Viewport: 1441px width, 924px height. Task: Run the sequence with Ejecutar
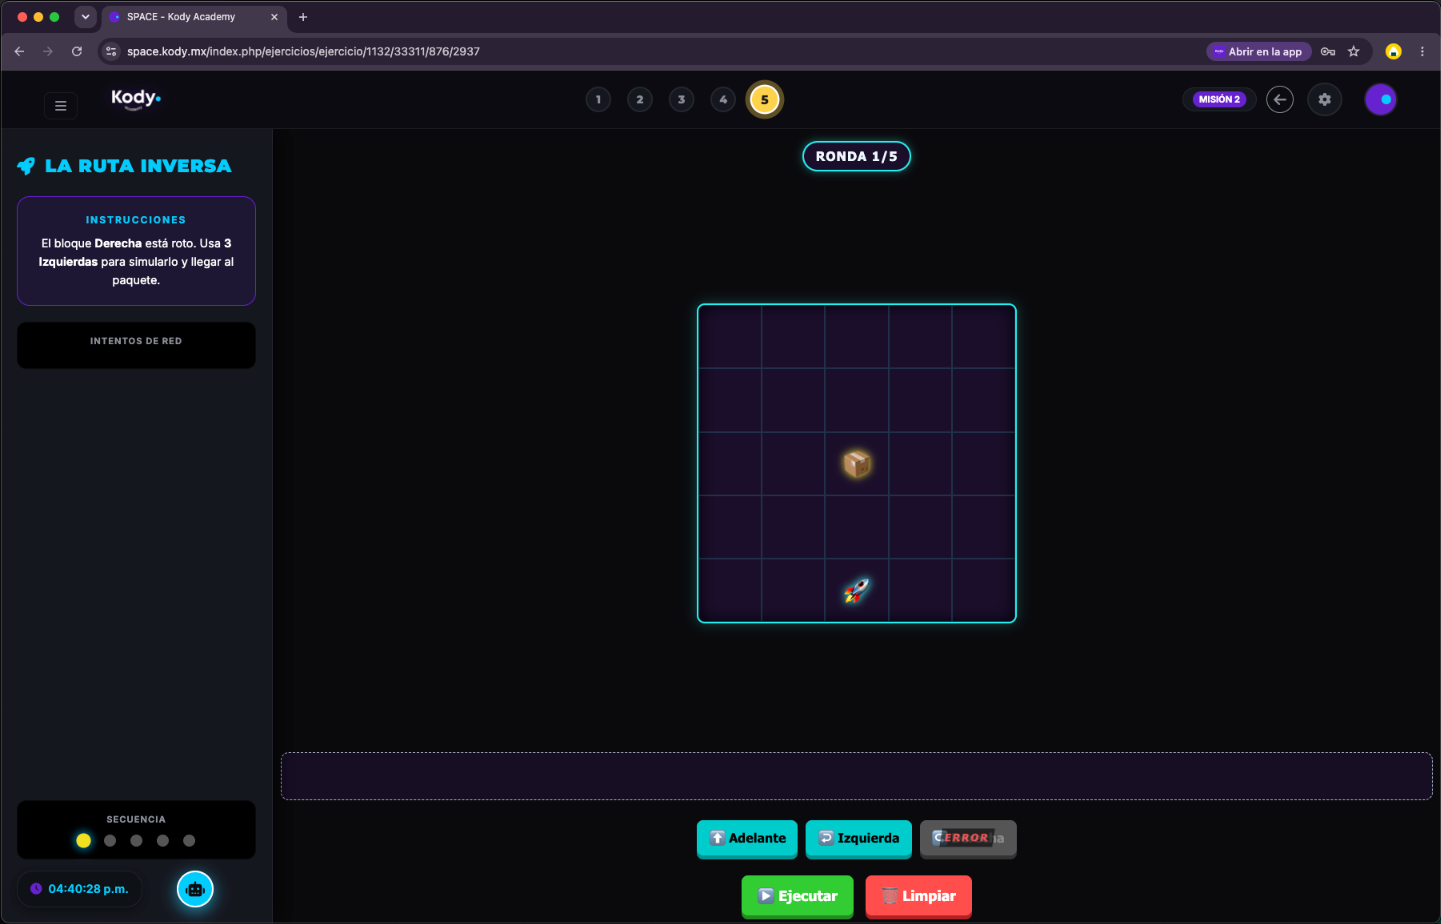(x=797, y=896)
